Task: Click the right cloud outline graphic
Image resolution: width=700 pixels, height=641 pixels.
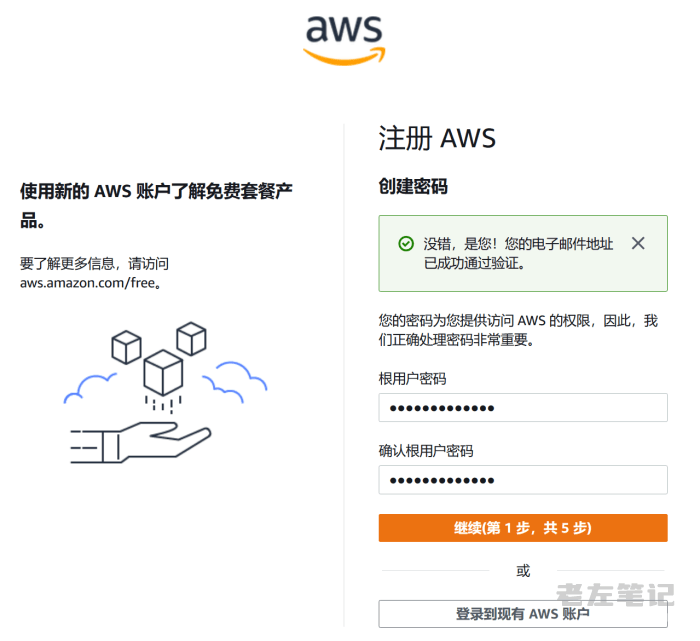Action: tap(235, 382)
